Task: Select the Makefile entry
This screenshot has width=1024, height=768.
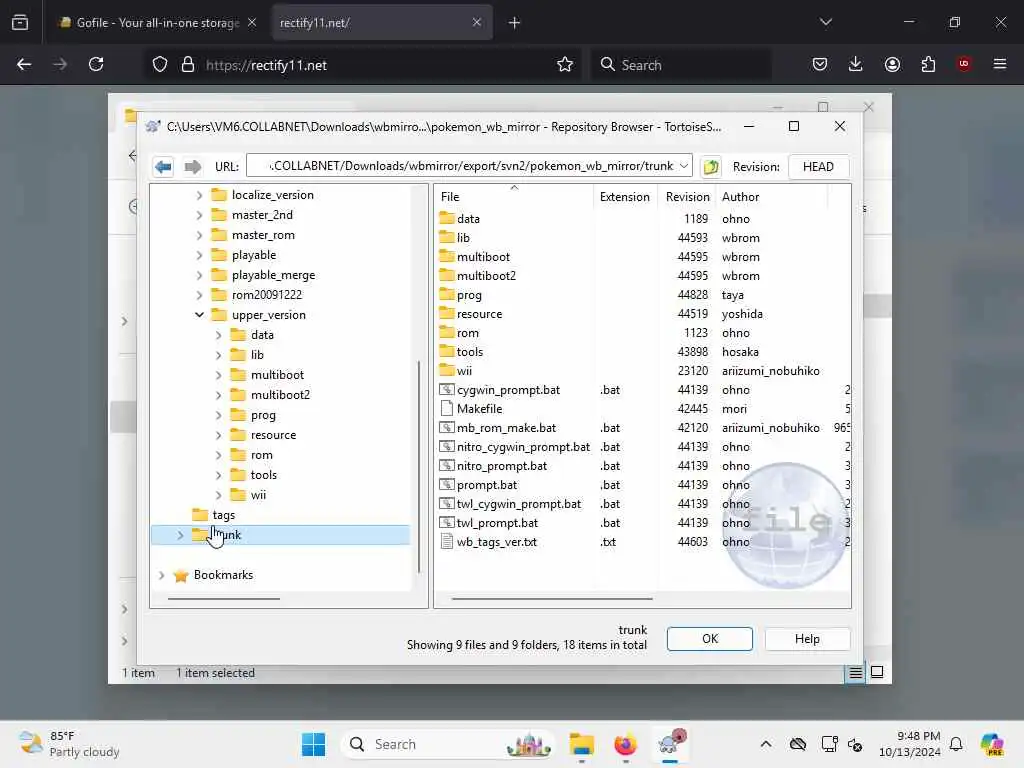Action: pos(479,409)
